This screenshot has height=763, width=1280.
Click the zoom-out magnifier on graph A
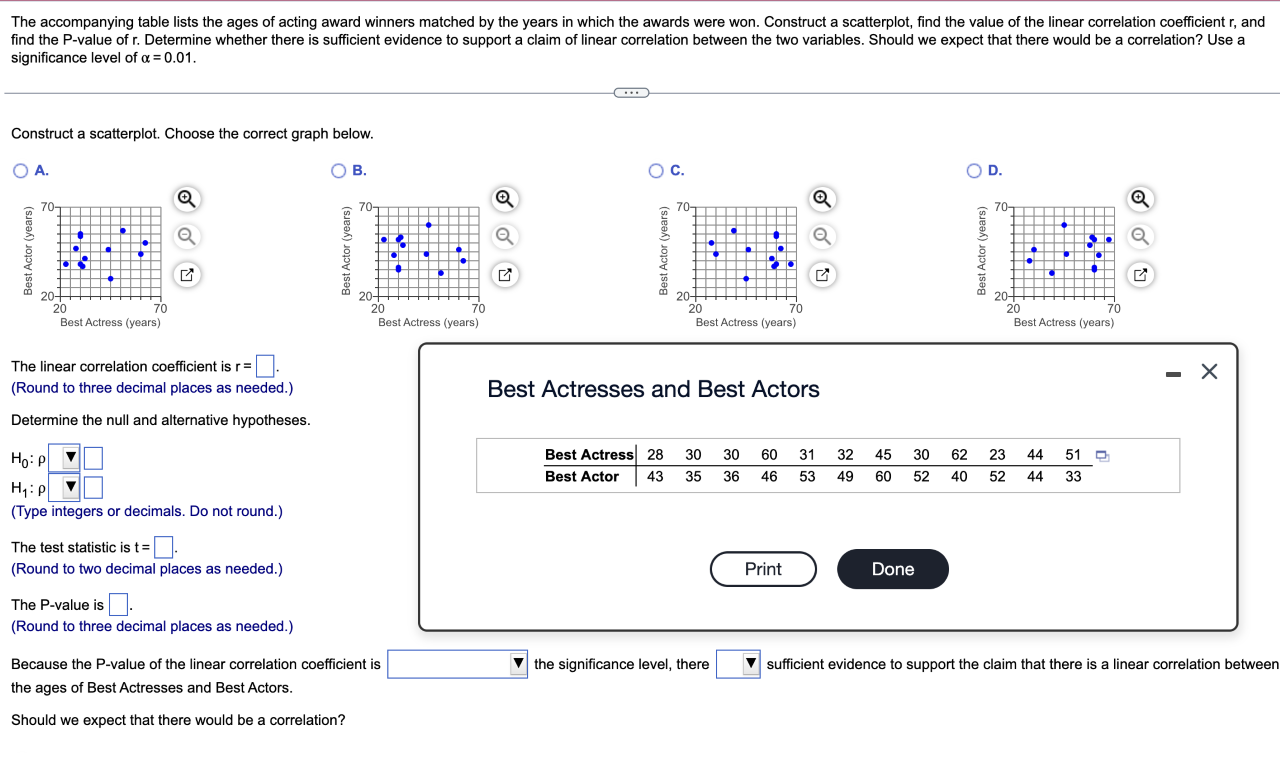(x=186, y=236)
